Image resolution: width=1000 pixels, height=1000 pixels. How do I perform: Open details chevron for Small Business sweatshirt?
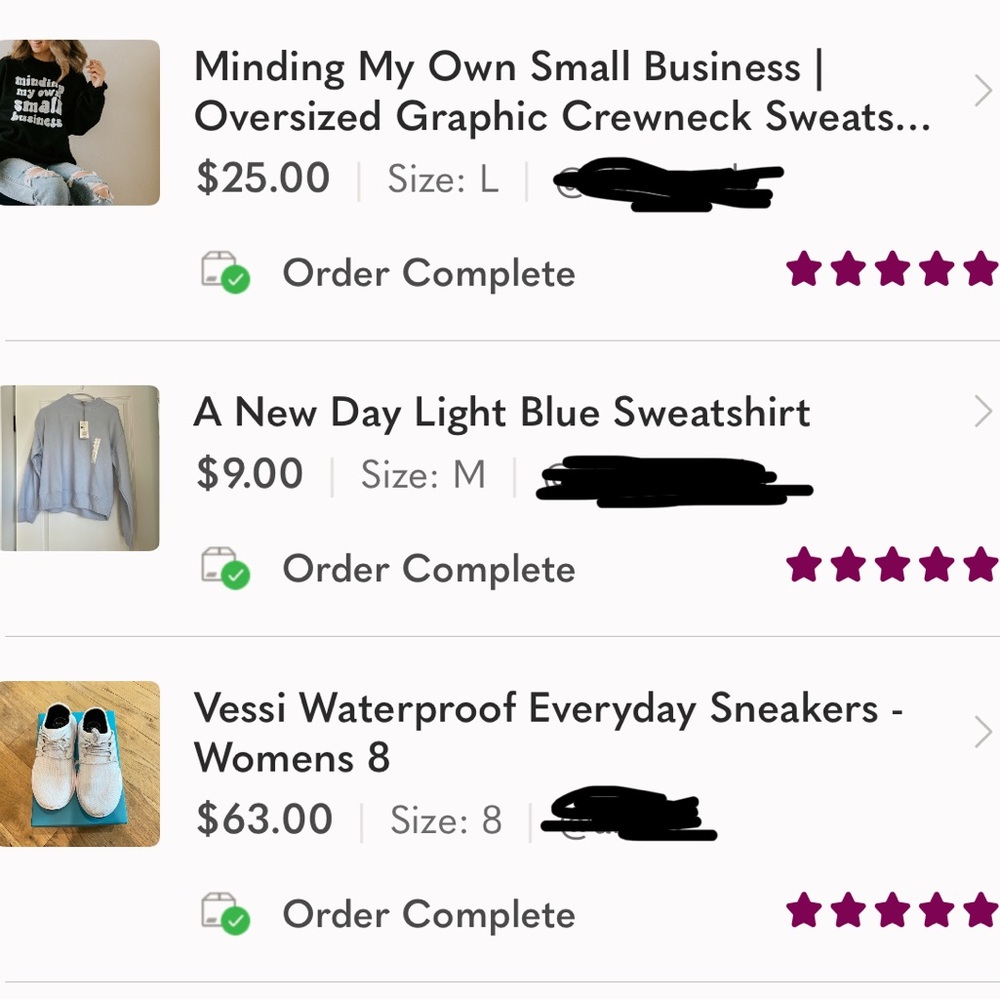point(982,93)
